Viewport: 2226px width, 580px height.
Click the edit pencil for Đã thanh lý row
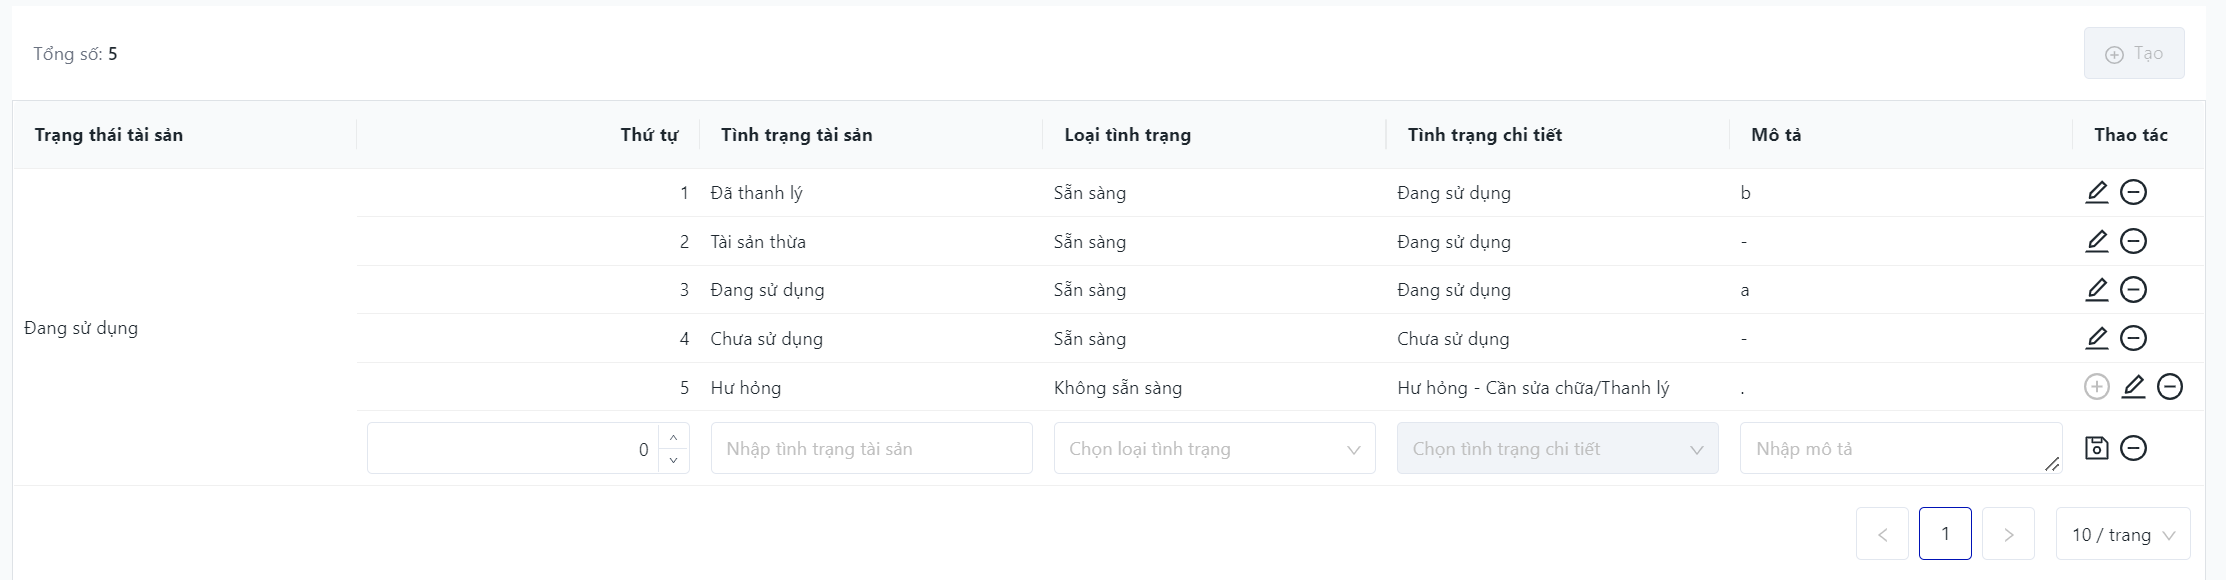coord(2097,192)
